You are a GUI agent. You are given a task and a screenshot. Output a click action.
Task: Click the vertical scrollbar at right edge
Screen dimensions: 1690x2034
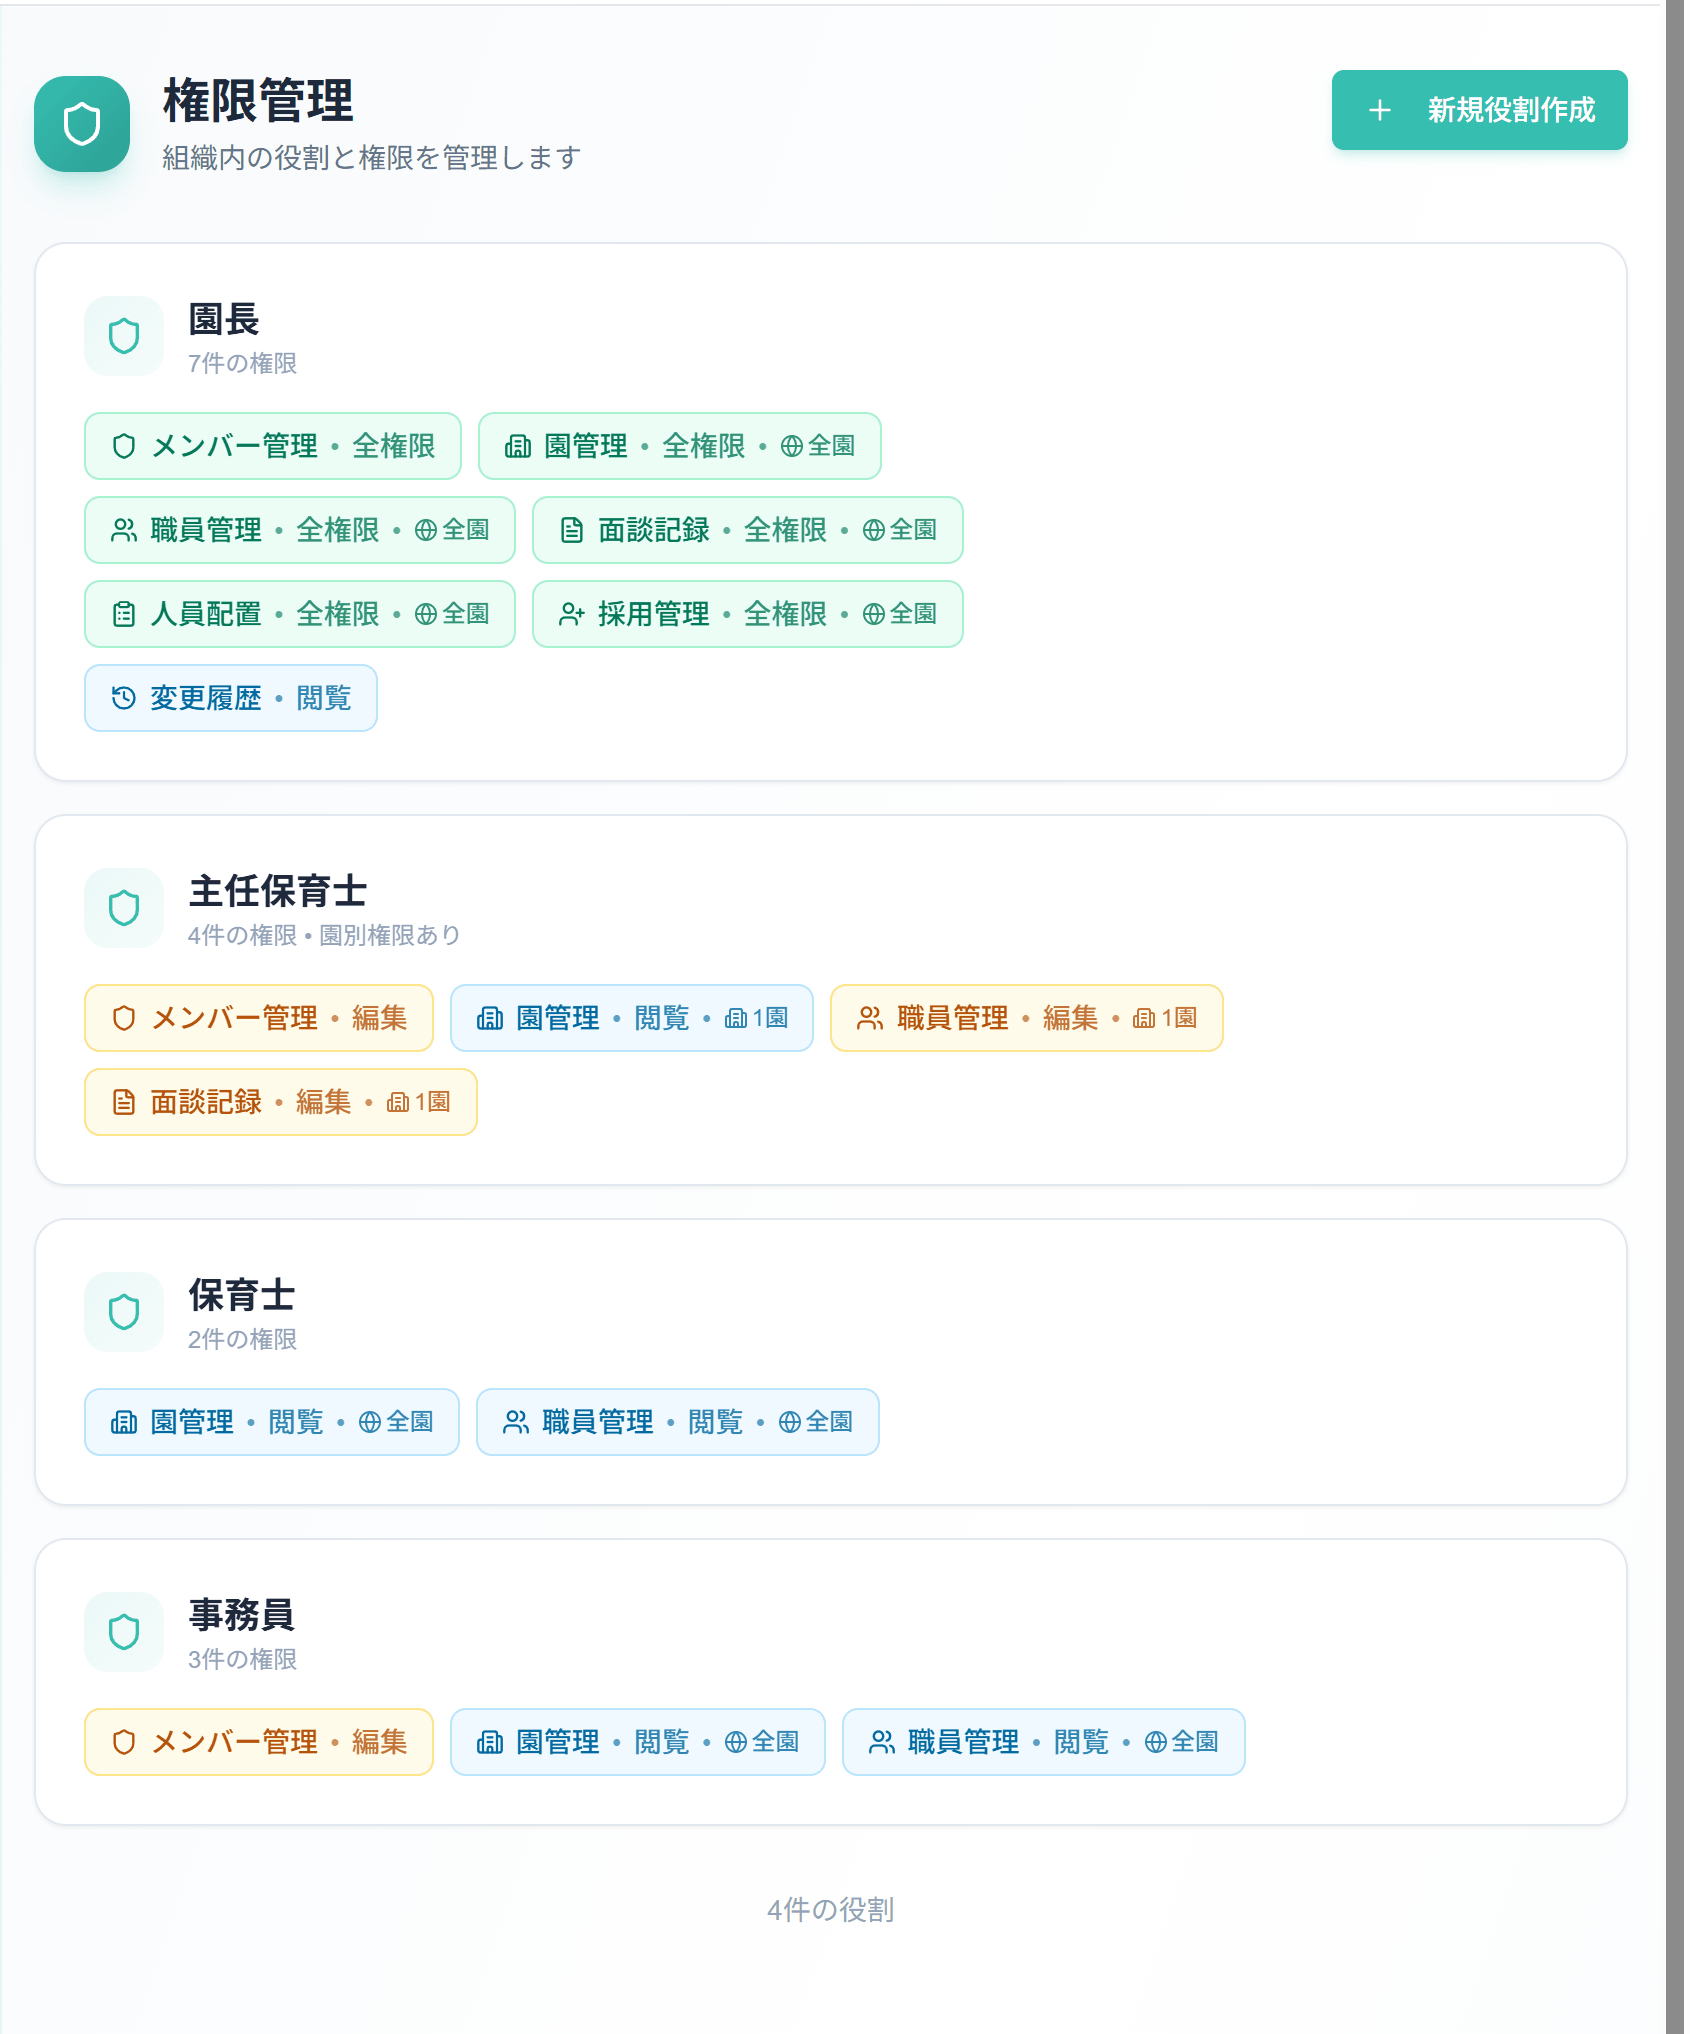pos(1675,1017)
